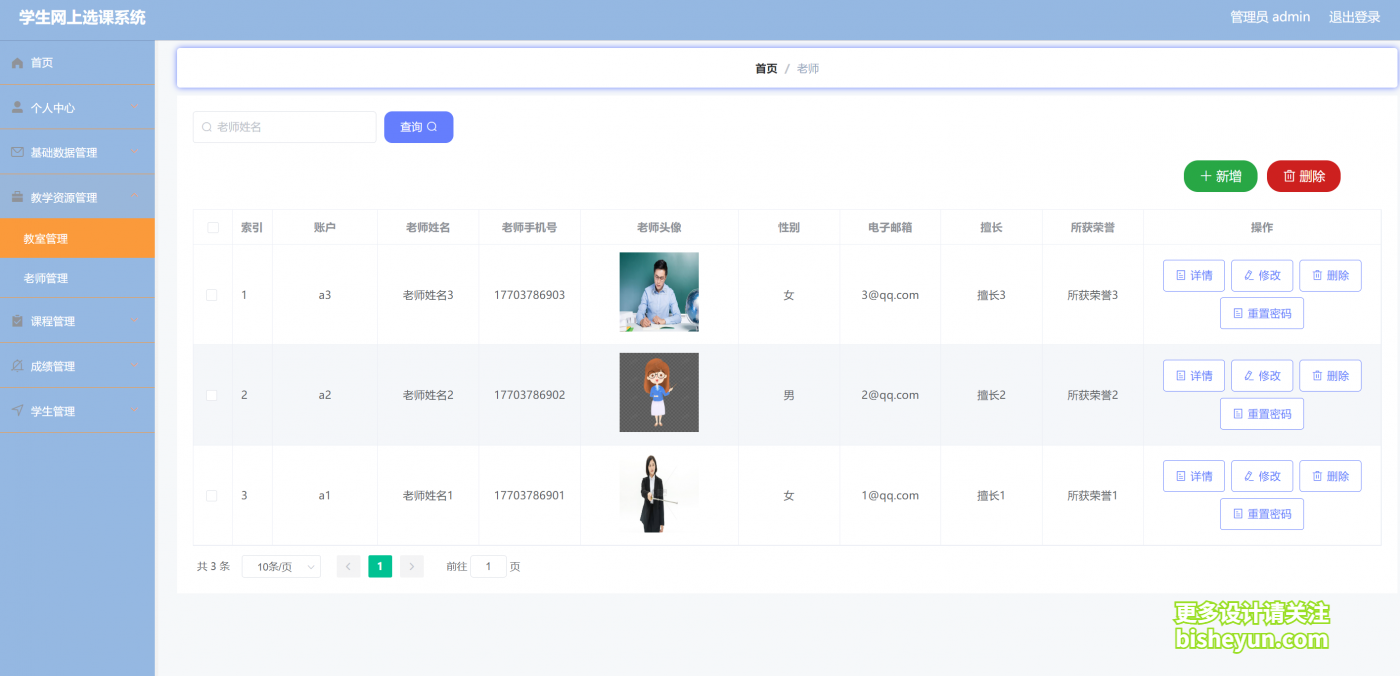Click 退出登录 to log out

[x=1354, y=17]
